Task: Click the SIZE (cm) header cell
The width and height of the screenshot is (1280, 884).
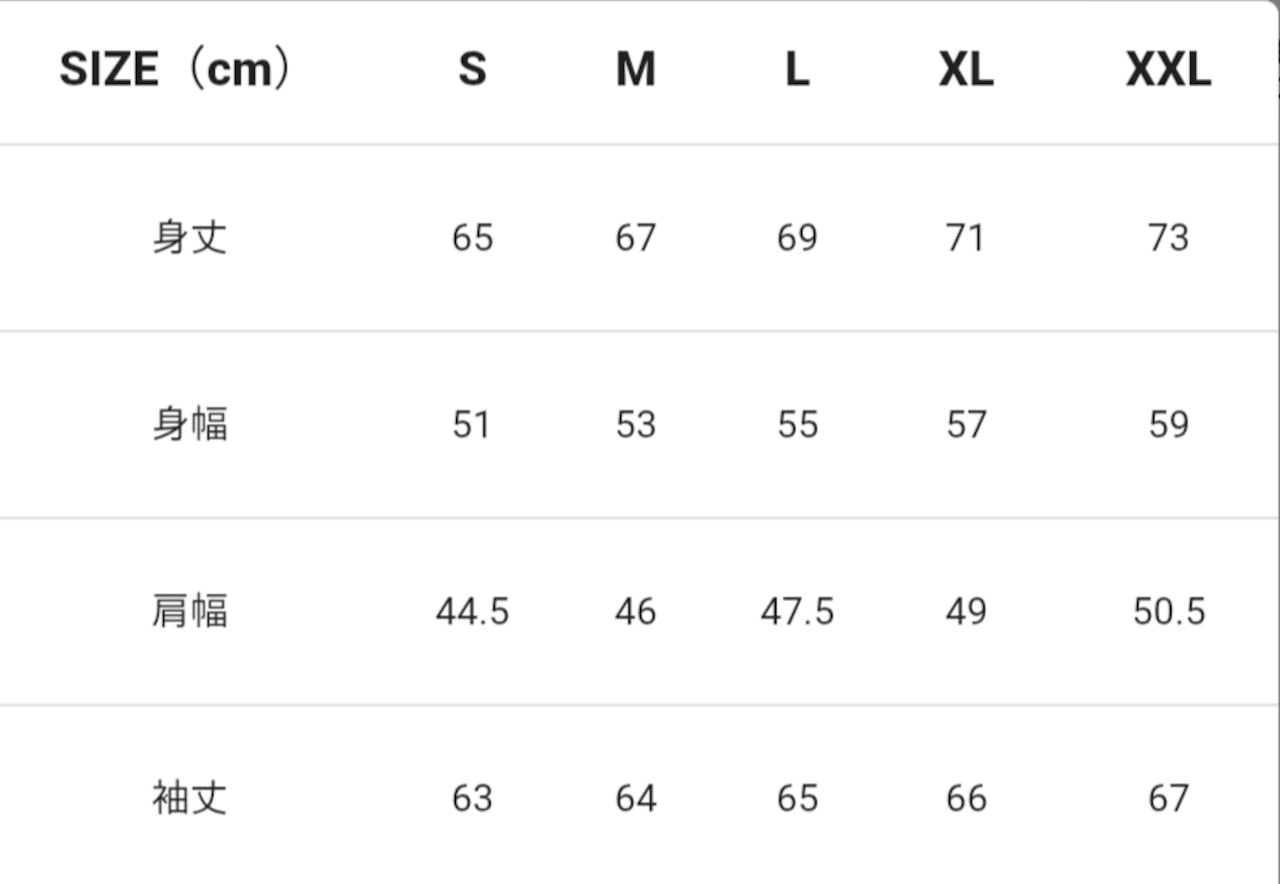Action: pyautogui.click(x=176, y=70)
